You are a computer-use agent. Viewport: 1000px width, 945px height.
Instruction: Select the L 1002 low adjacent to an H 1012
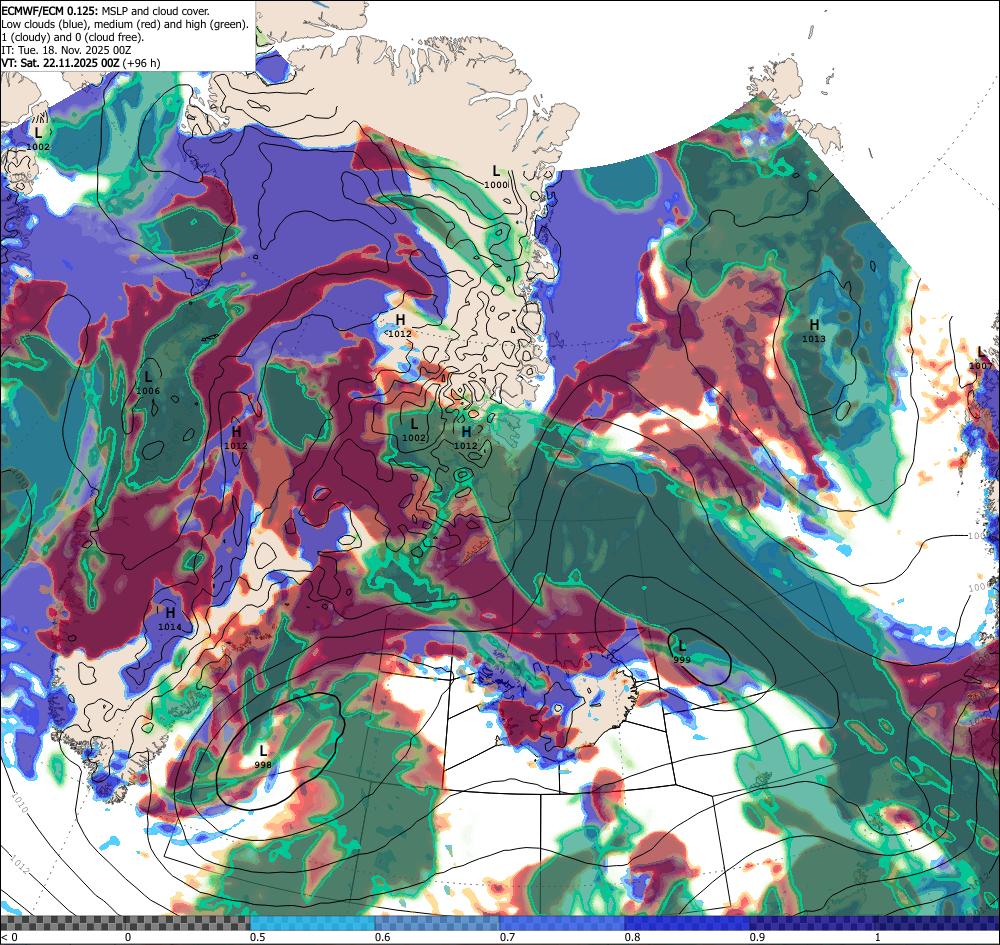(414, 430)
